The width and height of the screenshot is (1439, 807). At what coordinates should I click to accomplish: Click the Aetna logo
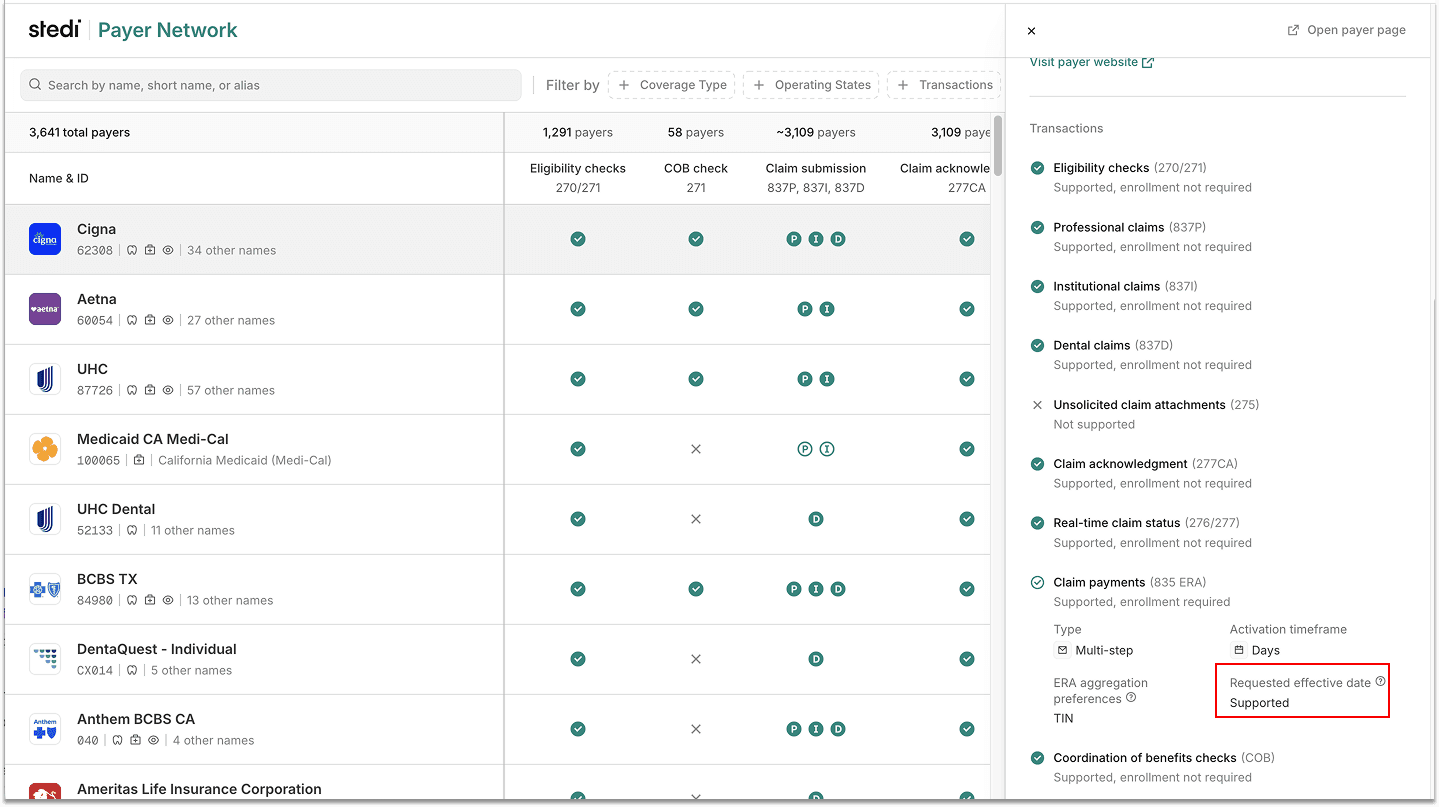coord(45,309)
